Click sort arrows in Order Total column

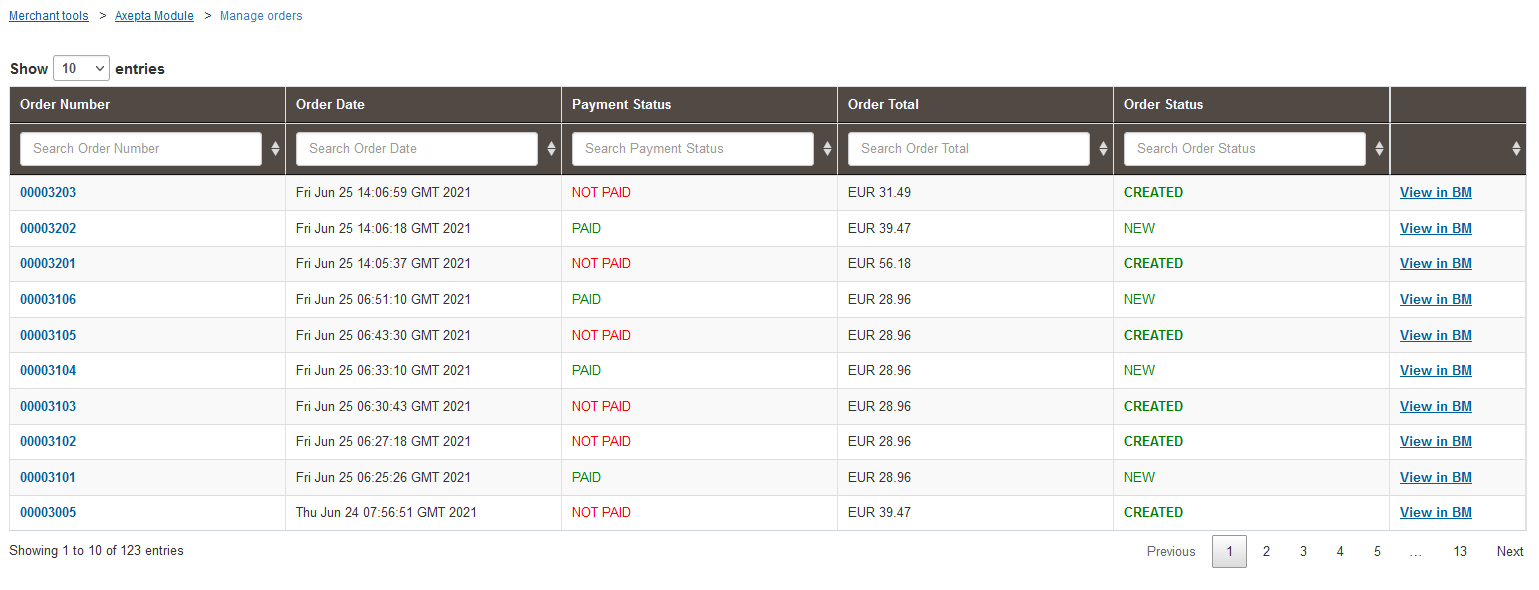pos(1103,149)
